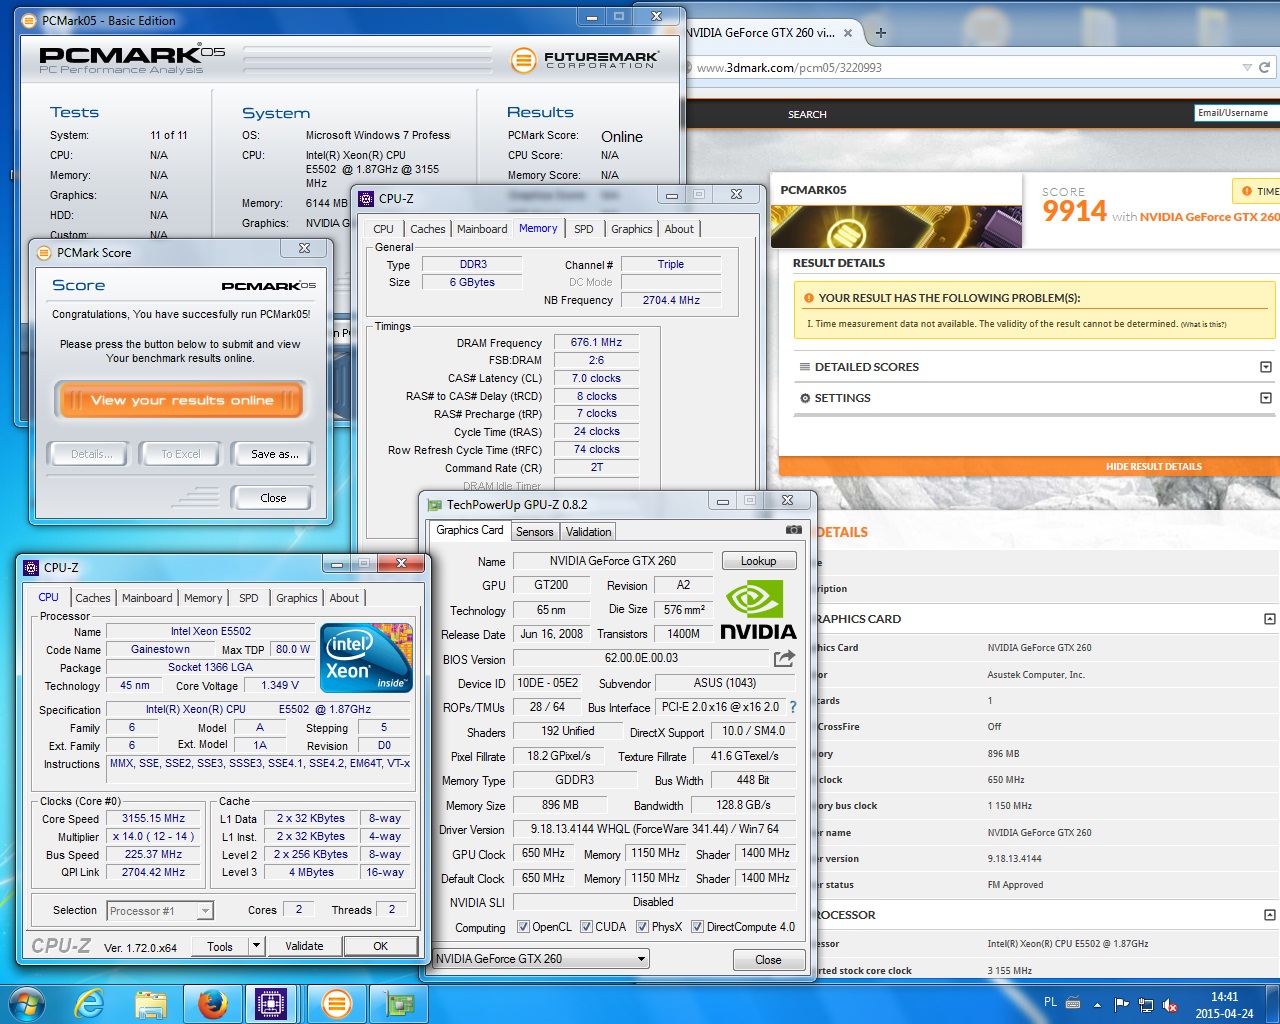Open the CPU-Z Tools dropdown arrow

(256, 945)
